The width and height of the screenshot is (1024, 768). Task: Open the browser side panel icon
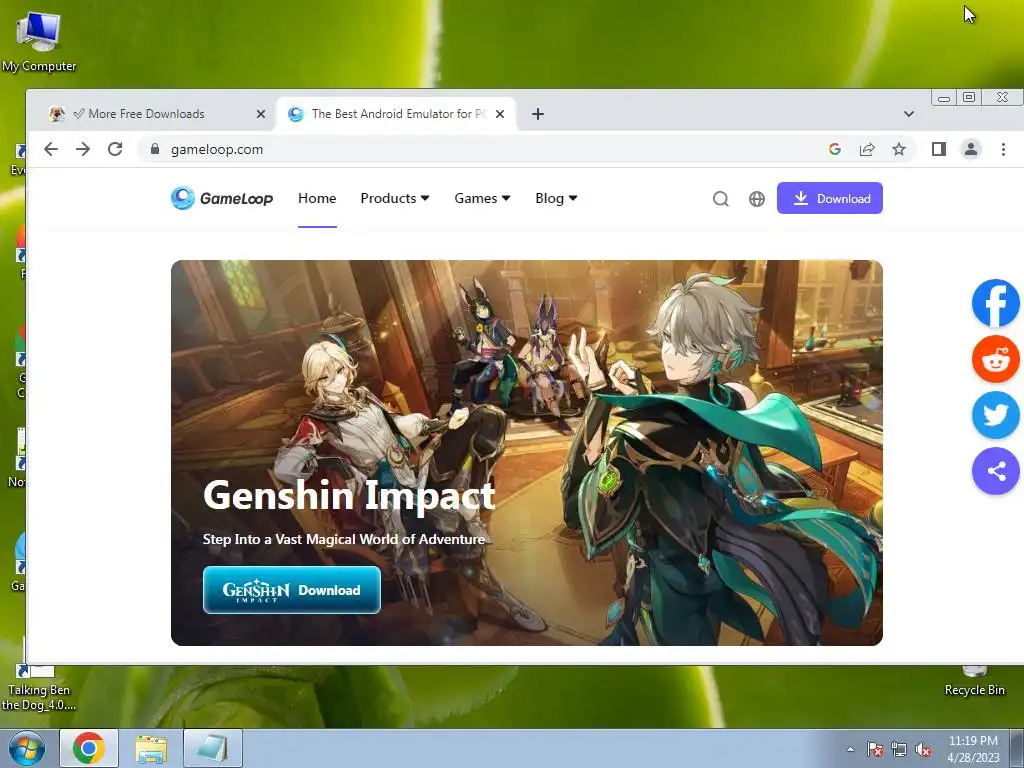point(938,149)
